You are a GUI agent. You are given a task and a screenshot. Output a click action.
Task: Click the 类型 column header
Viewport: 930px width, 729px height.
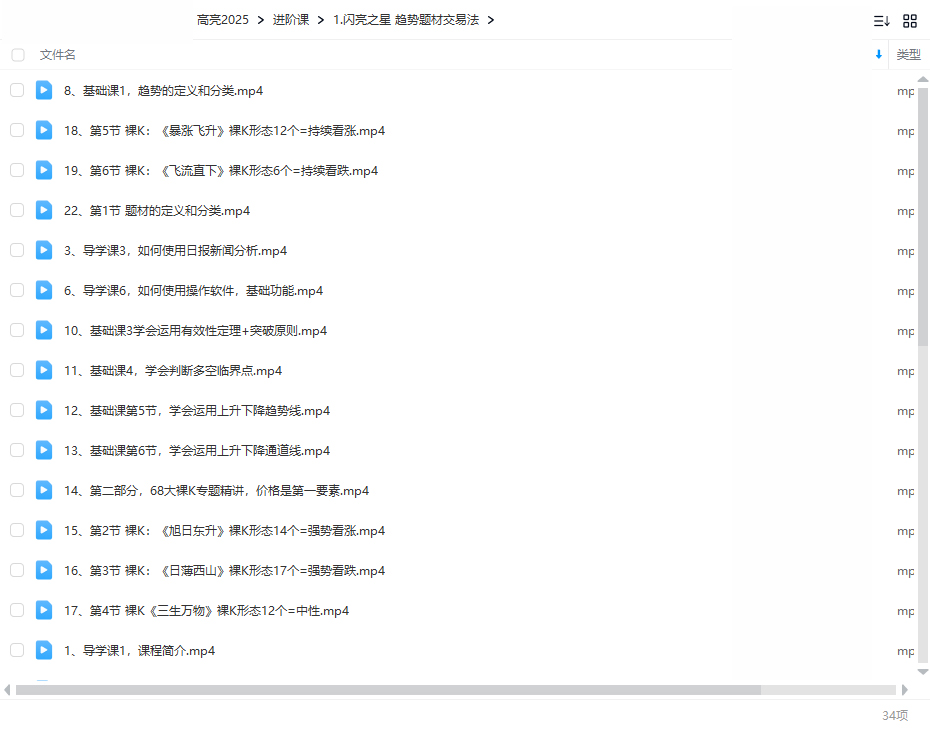pos(908,55)
